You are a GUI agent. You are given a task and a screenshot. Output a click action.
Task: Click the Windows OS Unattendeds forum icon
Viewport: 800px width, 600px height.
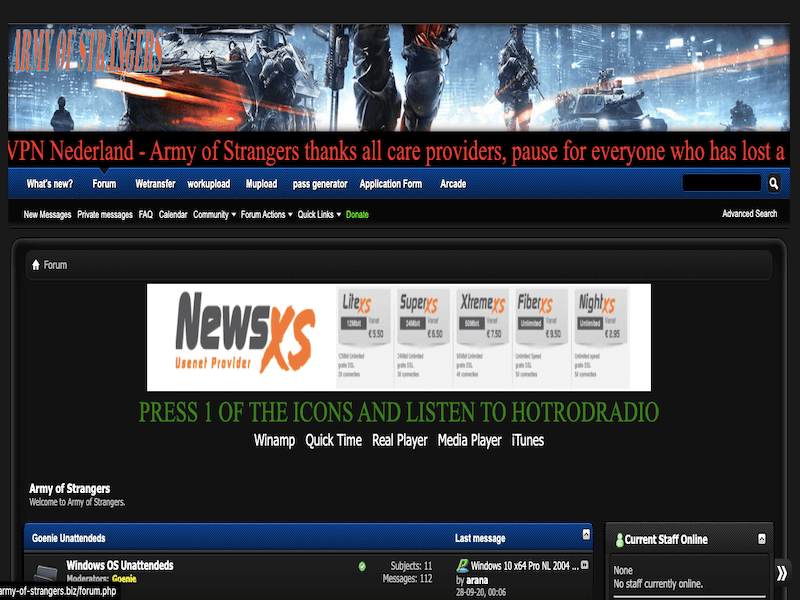click(x=45, y=573)
